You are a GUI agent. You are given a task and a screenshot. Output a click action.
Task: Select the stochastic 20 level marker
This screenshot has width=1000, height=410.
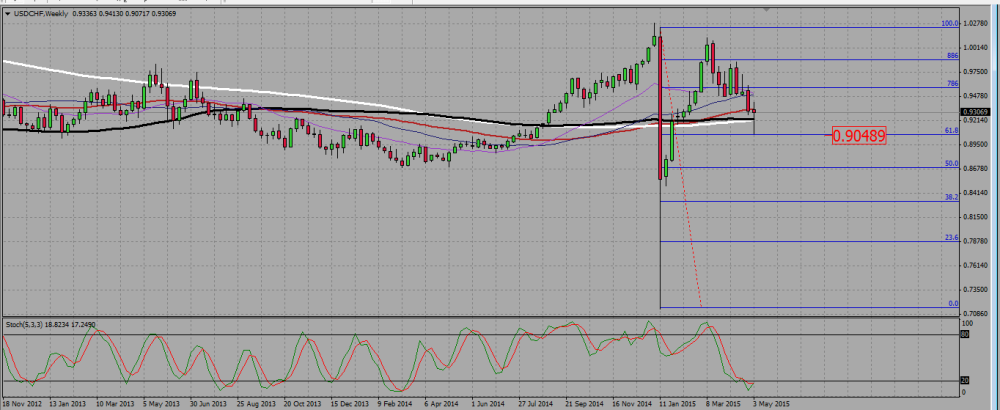[x=965, y=381]
